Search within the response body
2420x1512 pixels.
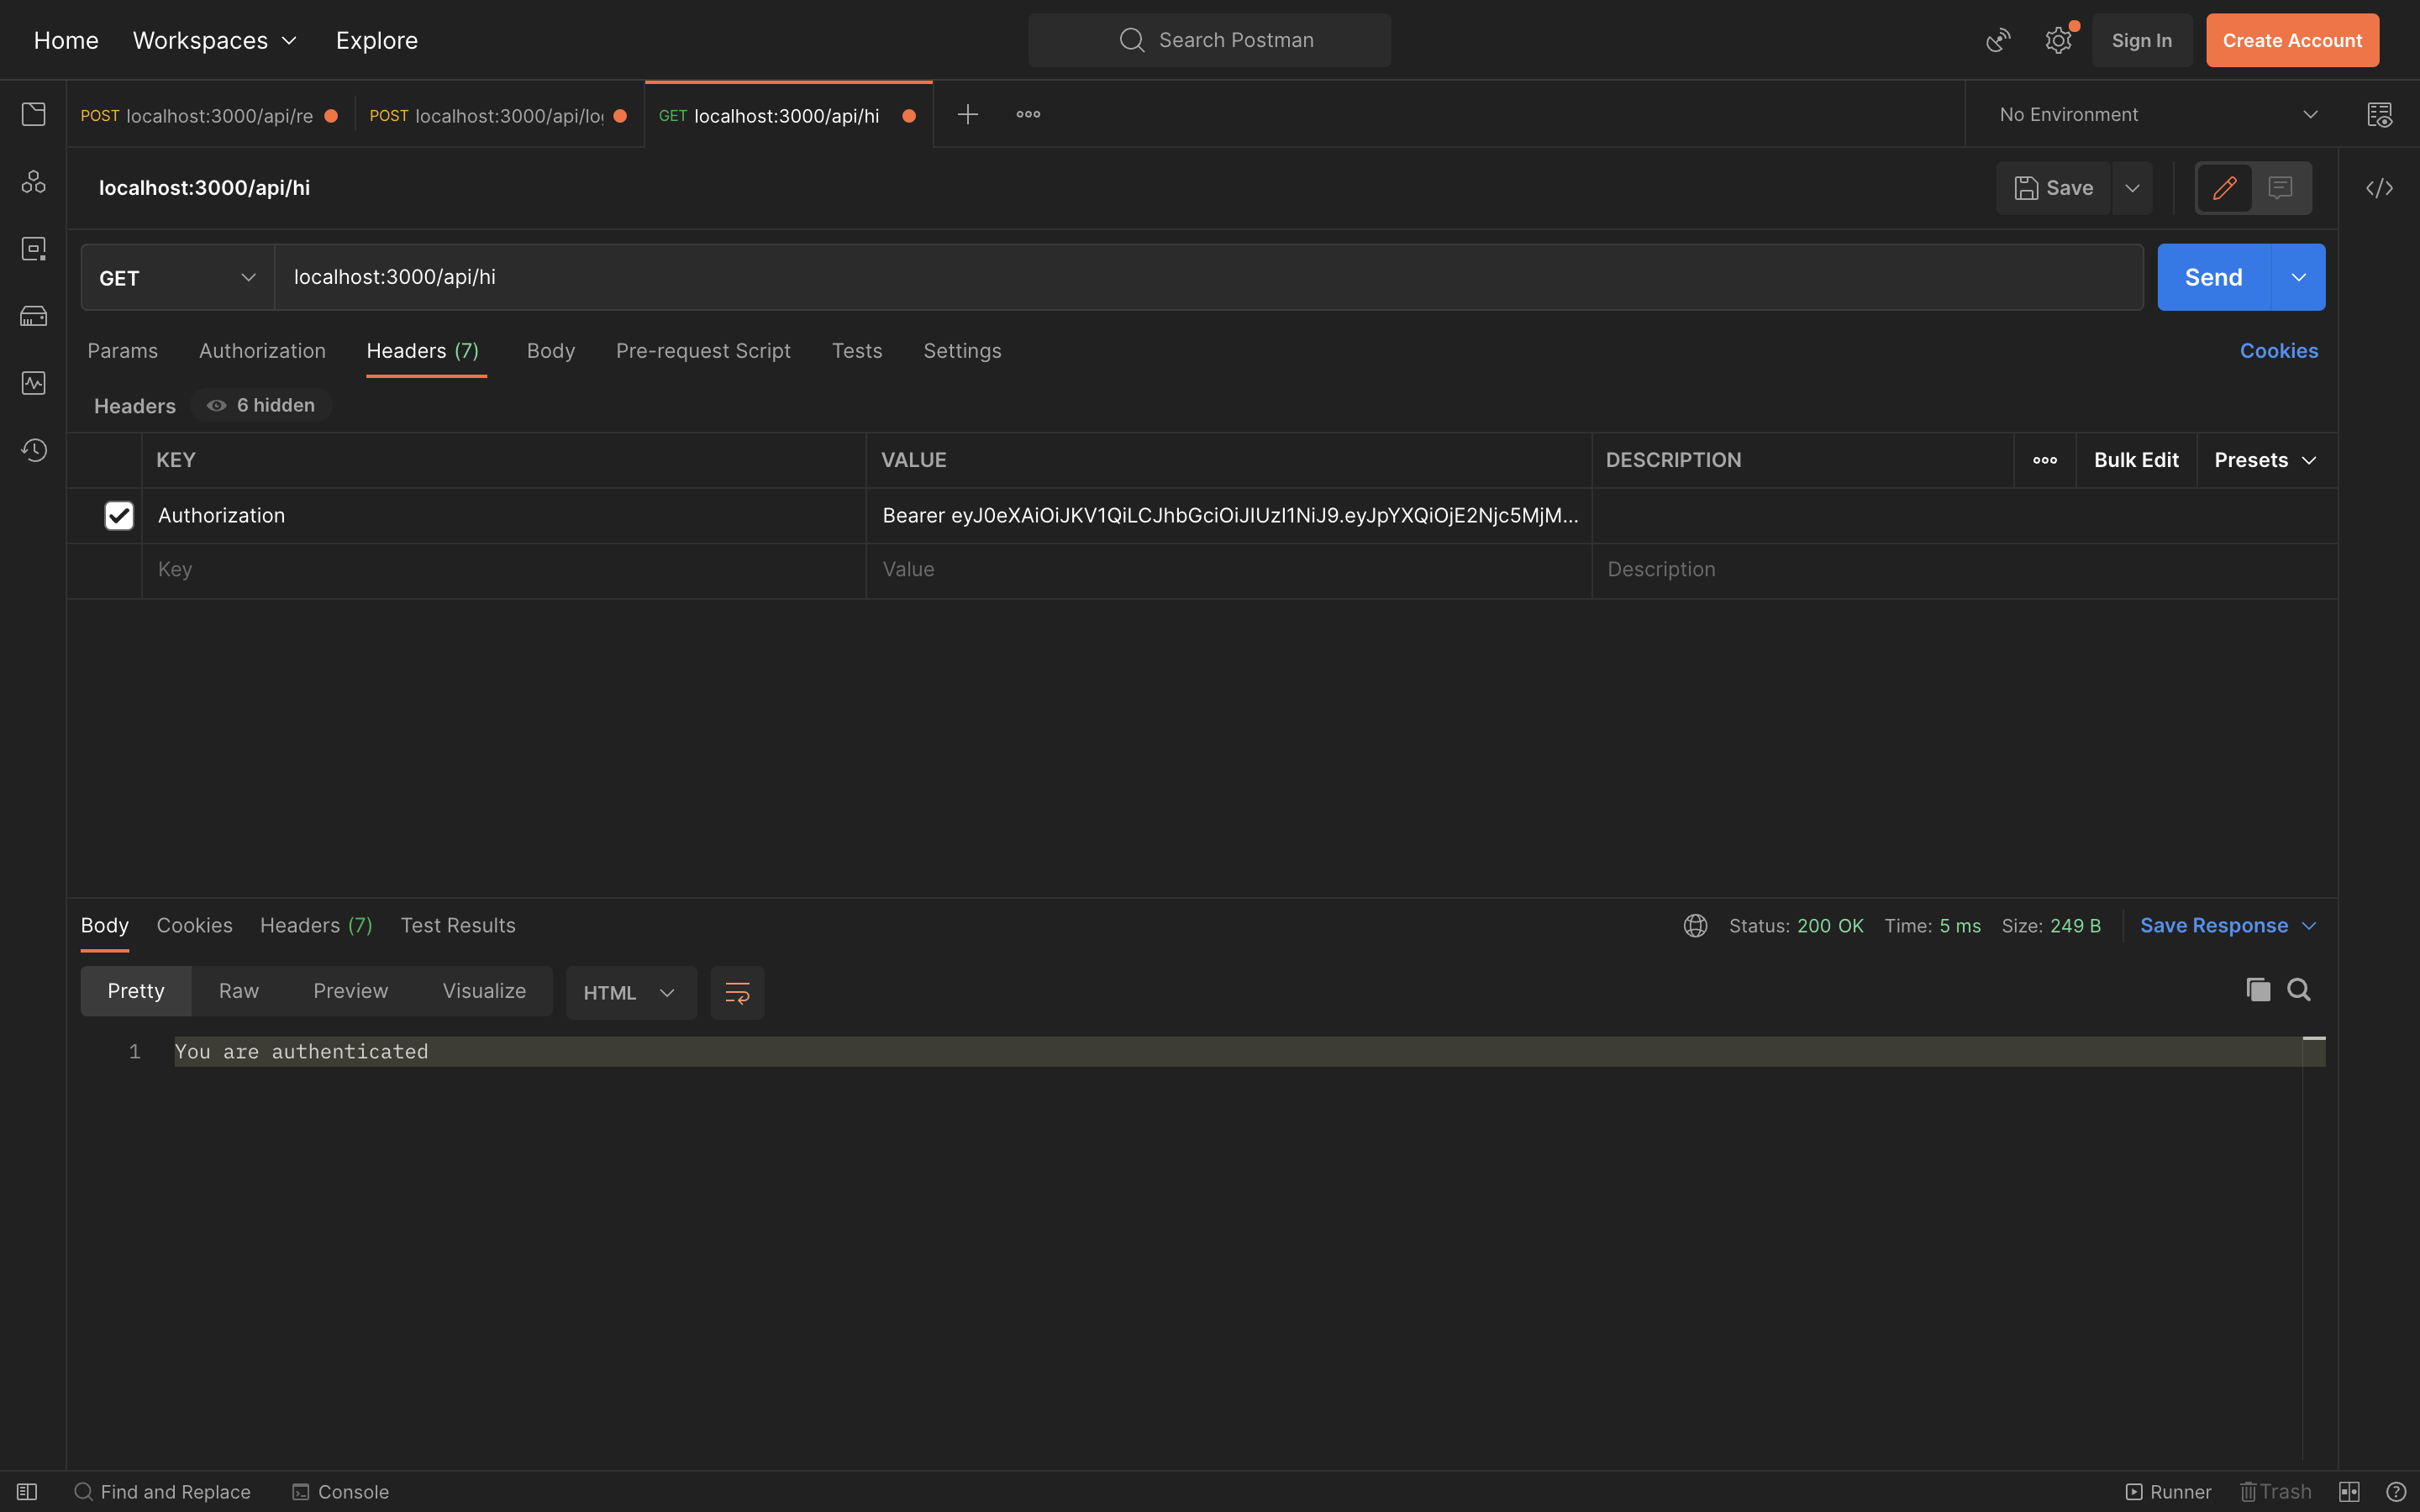(2299, 990)
